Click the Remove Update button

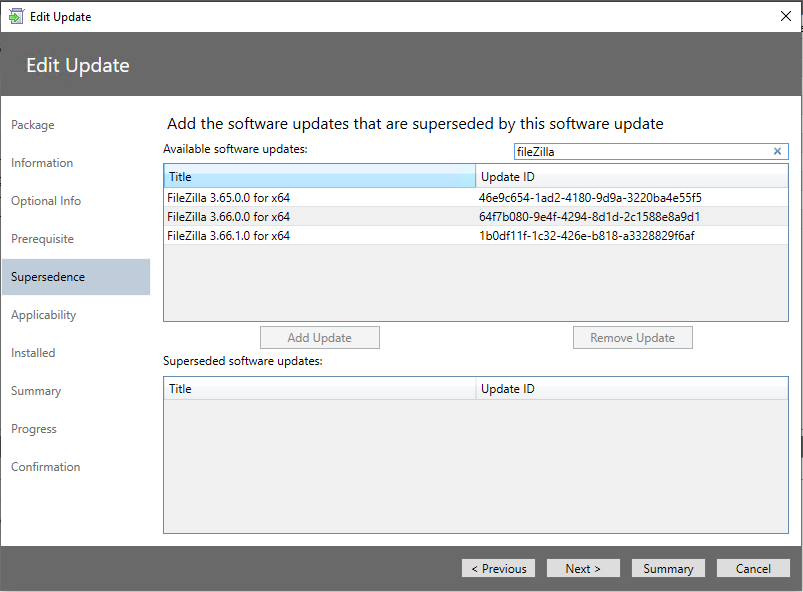tap(632, 337)
